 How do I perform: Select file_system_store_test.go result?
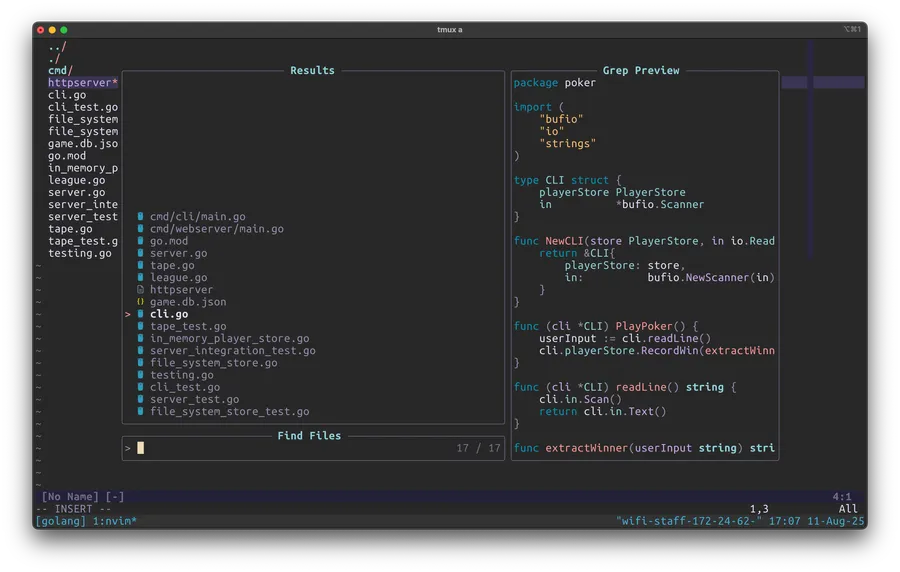click(230, 411)
